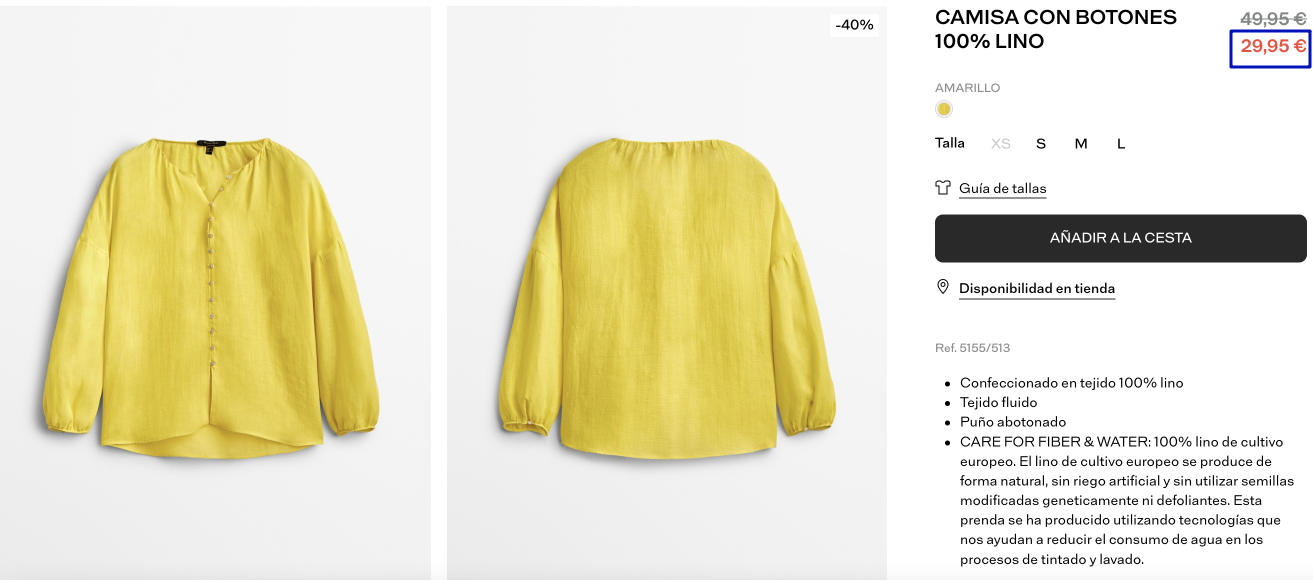Open the front view shirt image
The width and height of the screenshot is (1313, 580).
214,290
